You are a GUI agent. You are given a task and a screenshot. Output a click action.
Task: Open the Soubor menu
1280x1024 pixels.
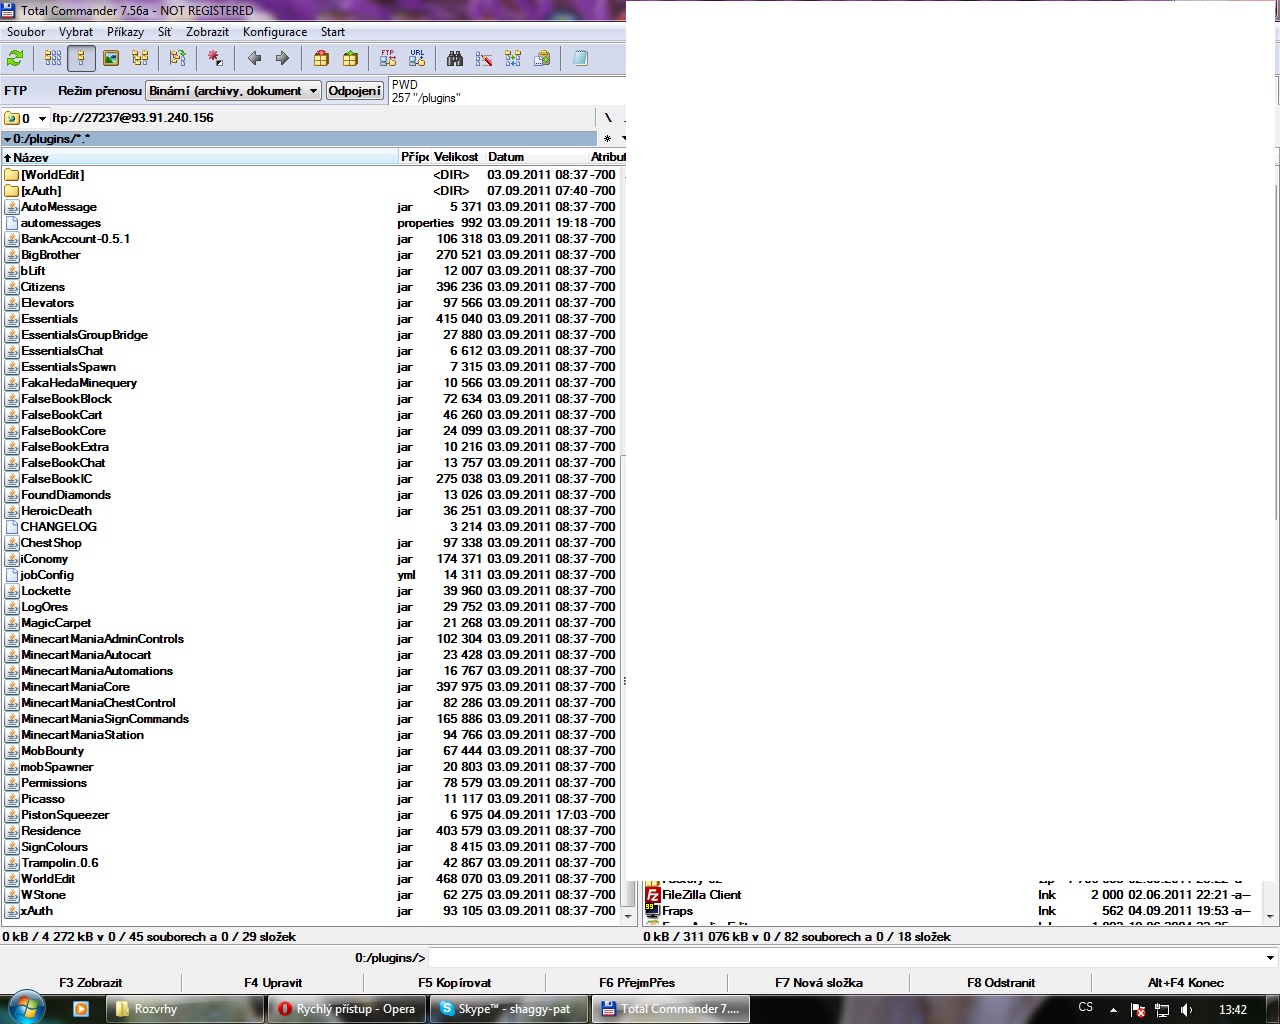pyautogui.click(x=26, y=32)
